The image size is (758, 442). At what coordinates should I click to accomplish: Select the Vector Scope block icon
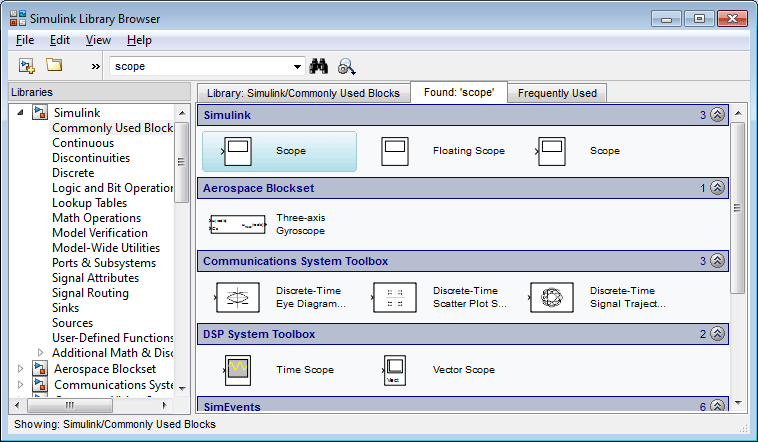coord(394,370)
